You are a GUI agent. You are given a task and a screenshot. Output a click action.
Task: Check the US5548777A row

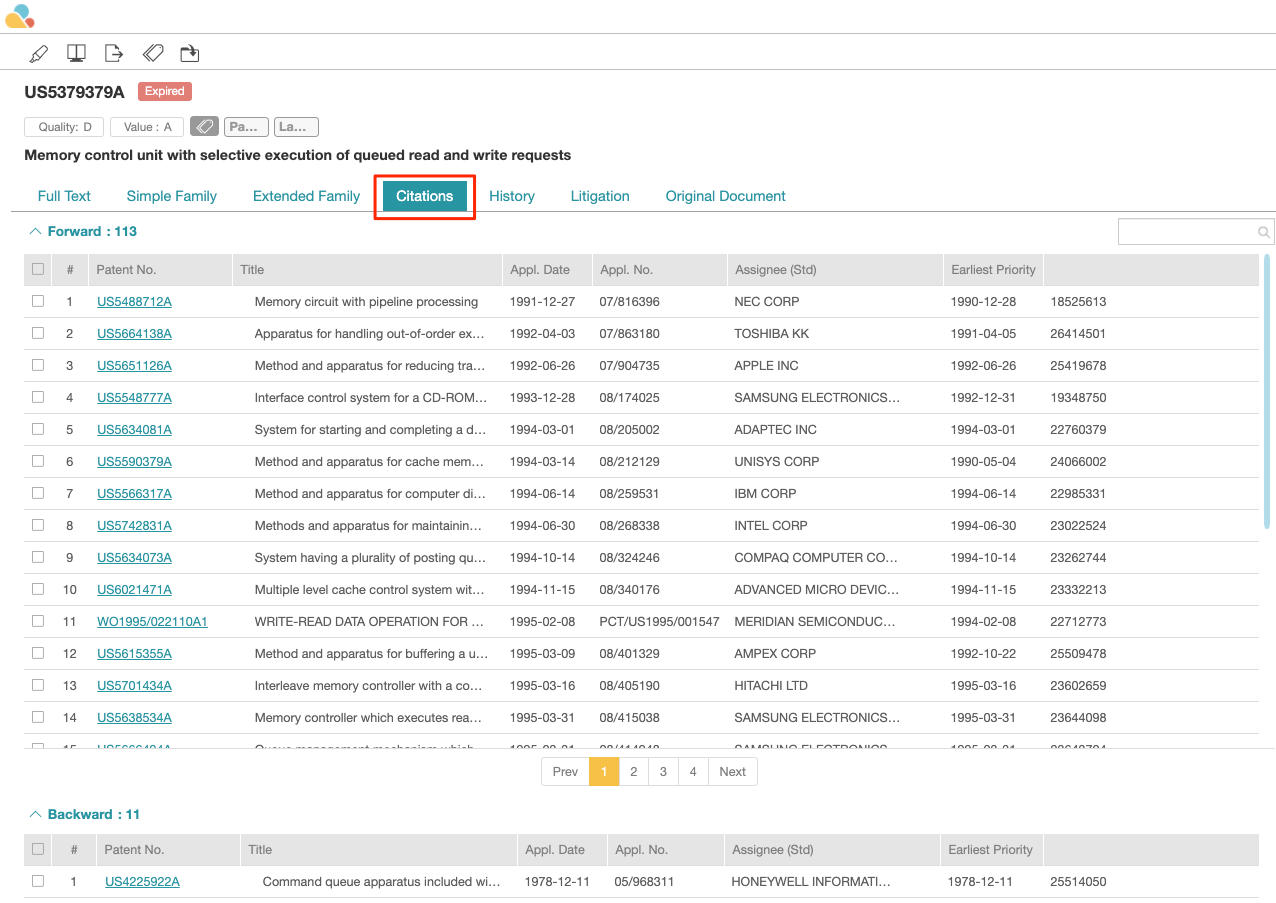coord(38,397)
